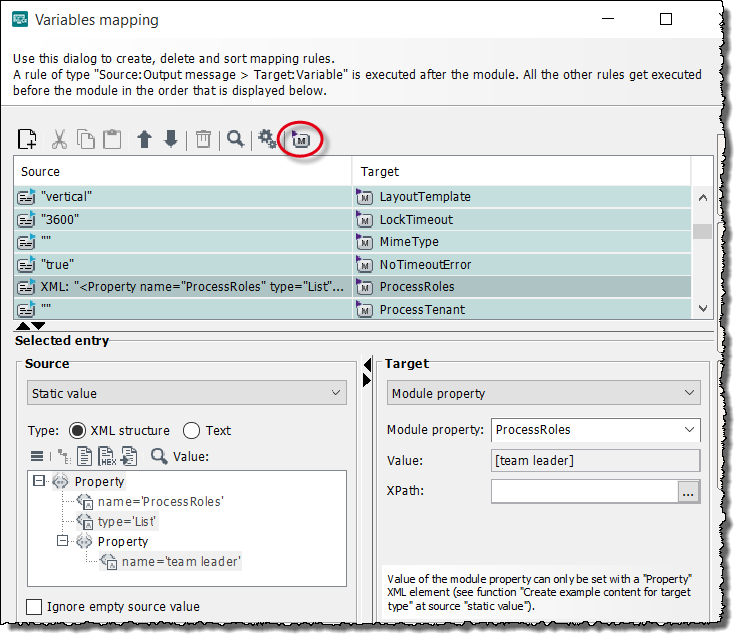This screenshot has width=742, height=642.
Task: Click the gears settings icon in toolbar
Action: tap(268, 140)
